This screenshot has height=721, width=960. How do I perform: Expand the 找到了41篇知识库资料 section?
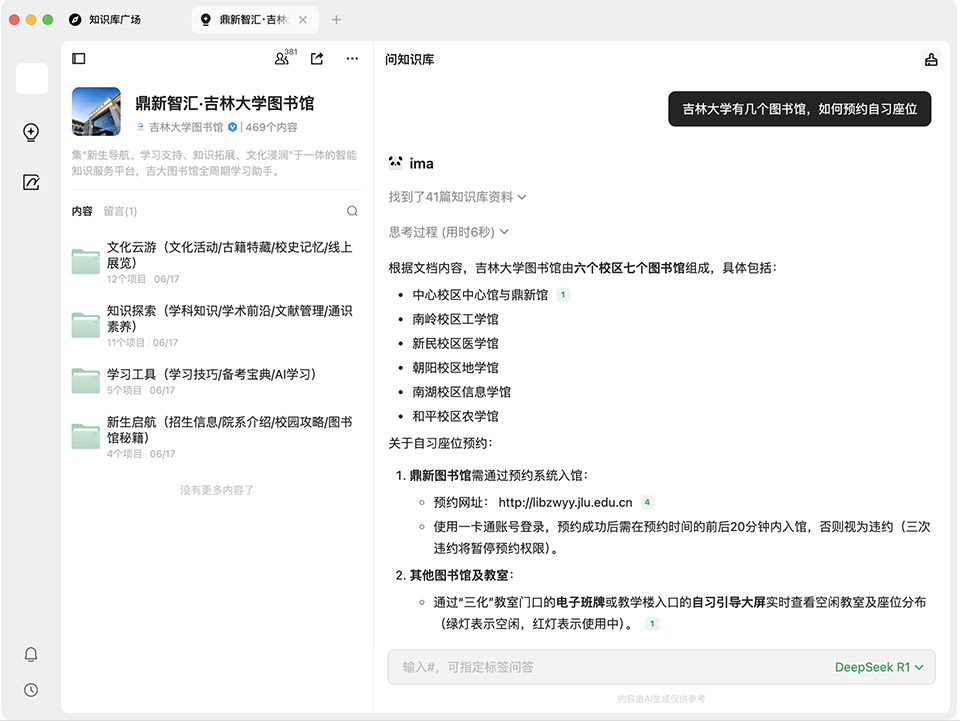(x=457, y=197)
